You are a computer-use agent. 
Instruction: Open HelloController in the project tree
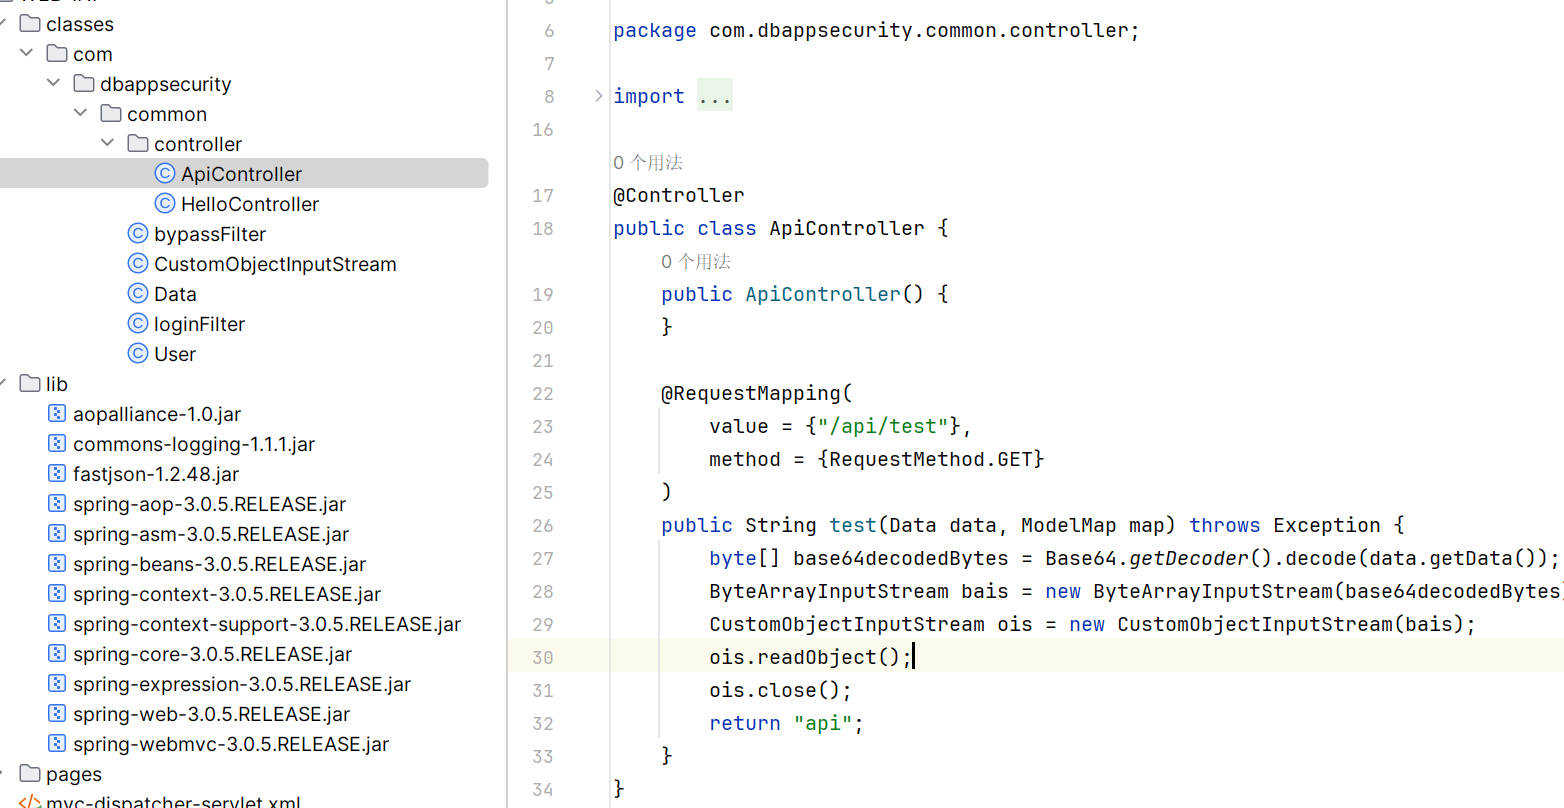pos(250,204)
